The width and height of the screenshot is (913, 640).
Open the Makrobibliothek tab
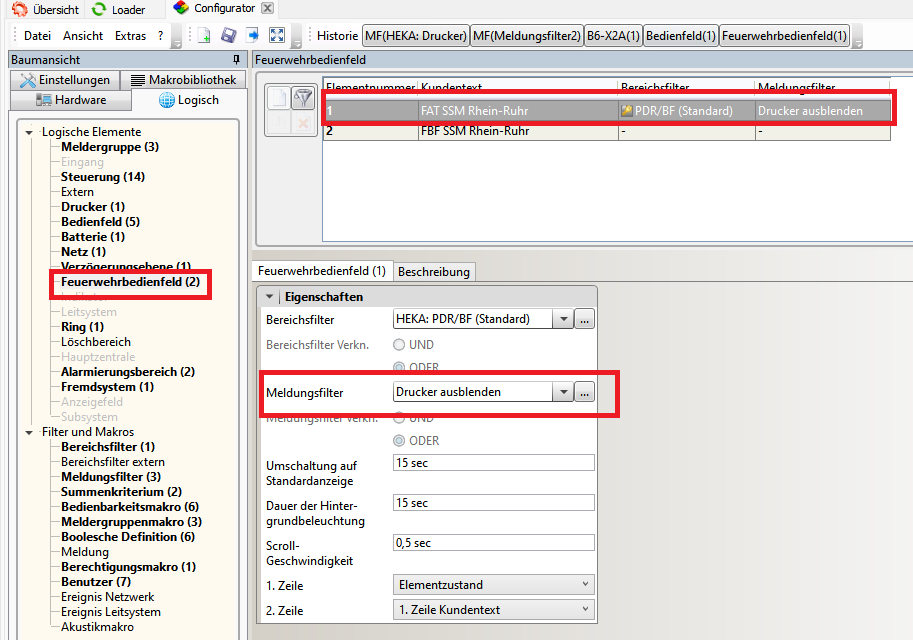(183, 80)
